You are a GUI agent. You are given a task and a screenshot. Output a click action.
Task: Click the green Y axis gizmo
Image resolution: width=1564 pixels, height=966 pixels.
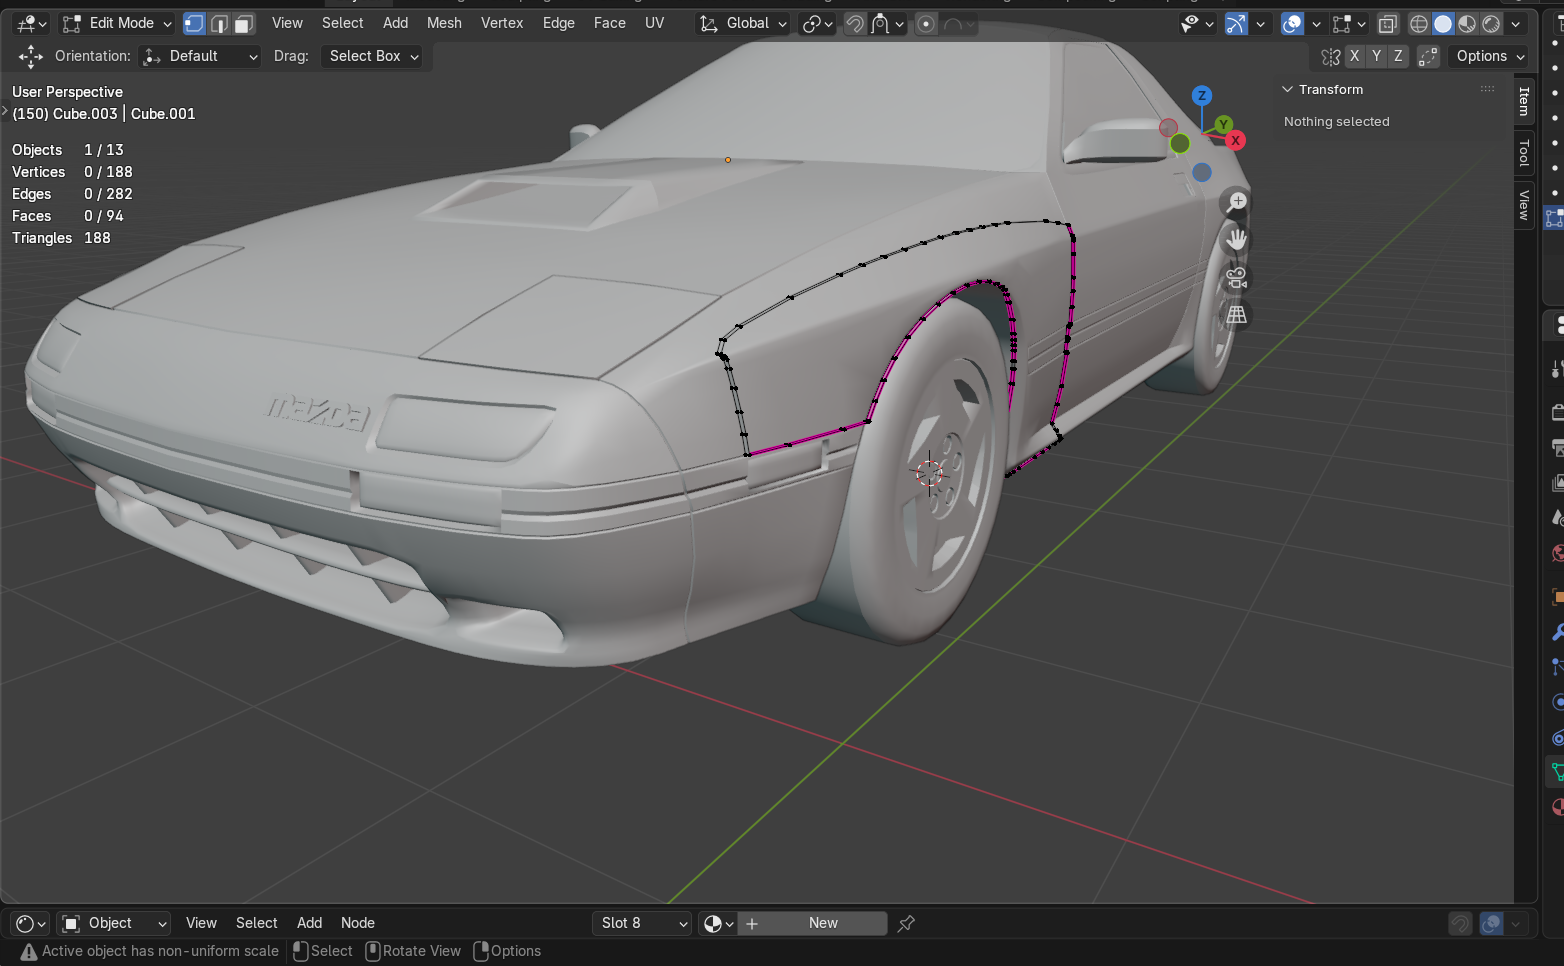coord(1224,125)
